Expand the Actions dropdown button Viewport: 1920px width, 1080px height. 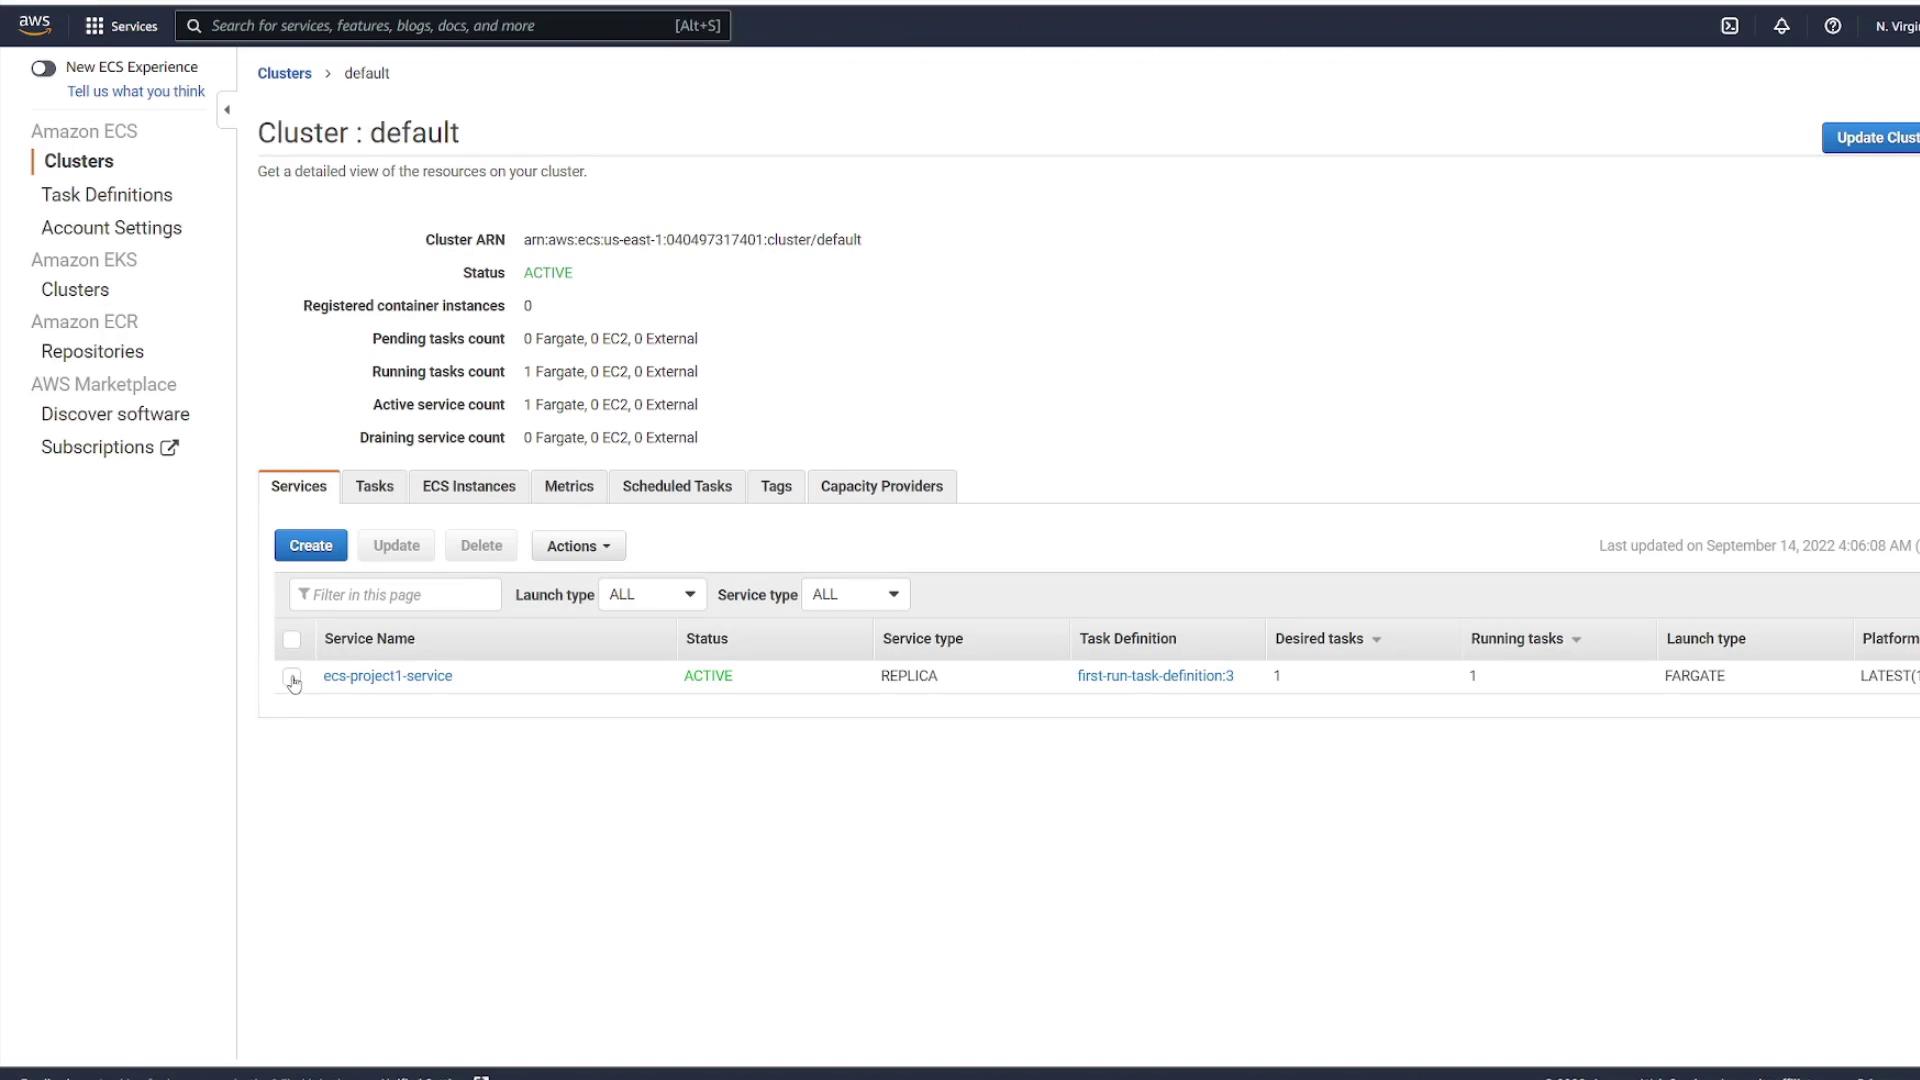[x=578, y=546]
